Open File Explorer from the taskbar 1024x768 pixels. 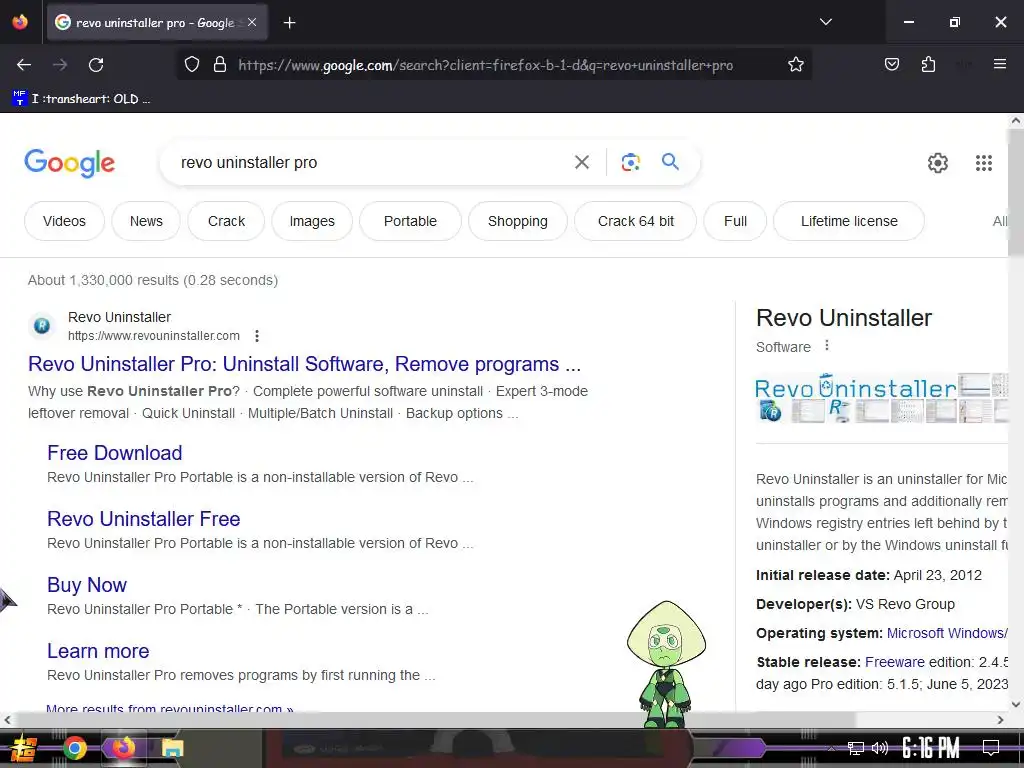tap(172, 748)
